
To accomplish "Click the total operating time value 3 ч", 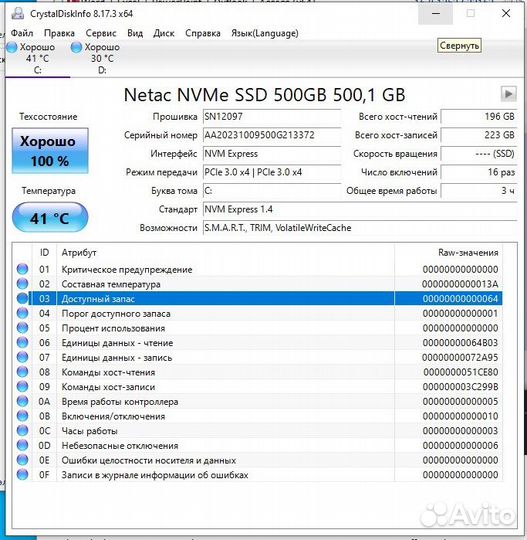I will (479, 191).
